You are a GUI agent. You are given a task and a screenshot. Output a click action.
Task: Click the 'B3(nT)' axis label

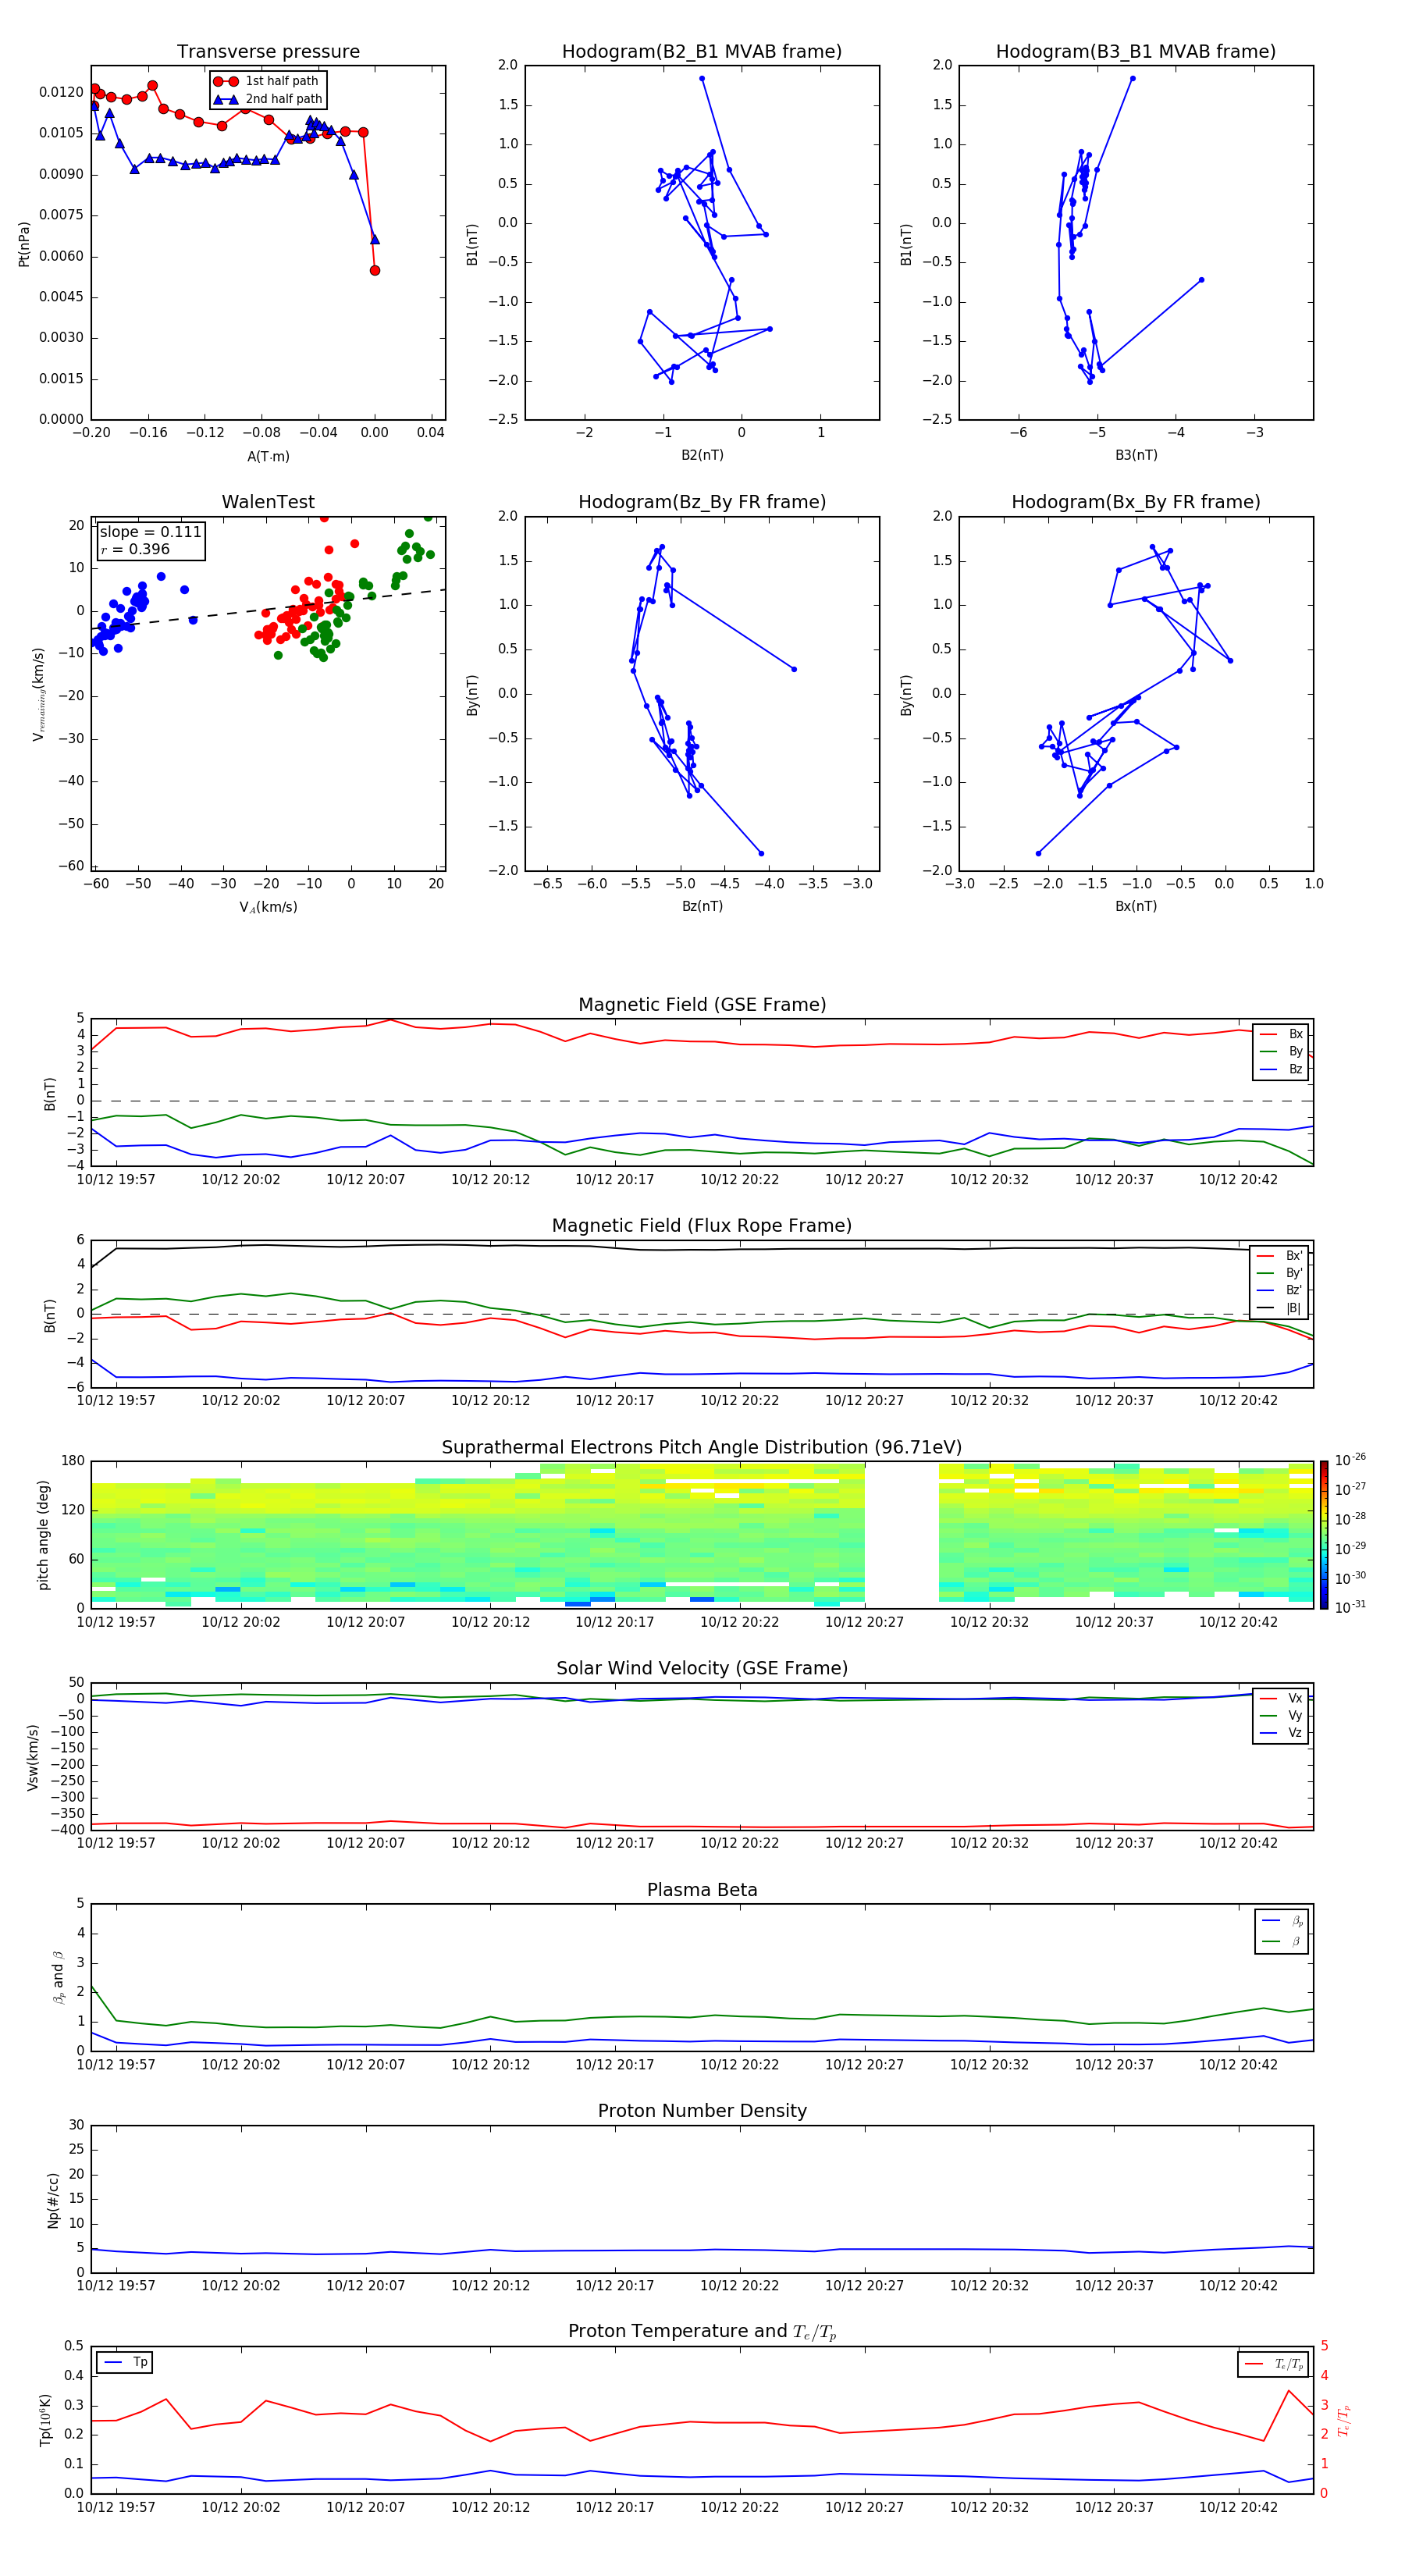click(1136, 455)
